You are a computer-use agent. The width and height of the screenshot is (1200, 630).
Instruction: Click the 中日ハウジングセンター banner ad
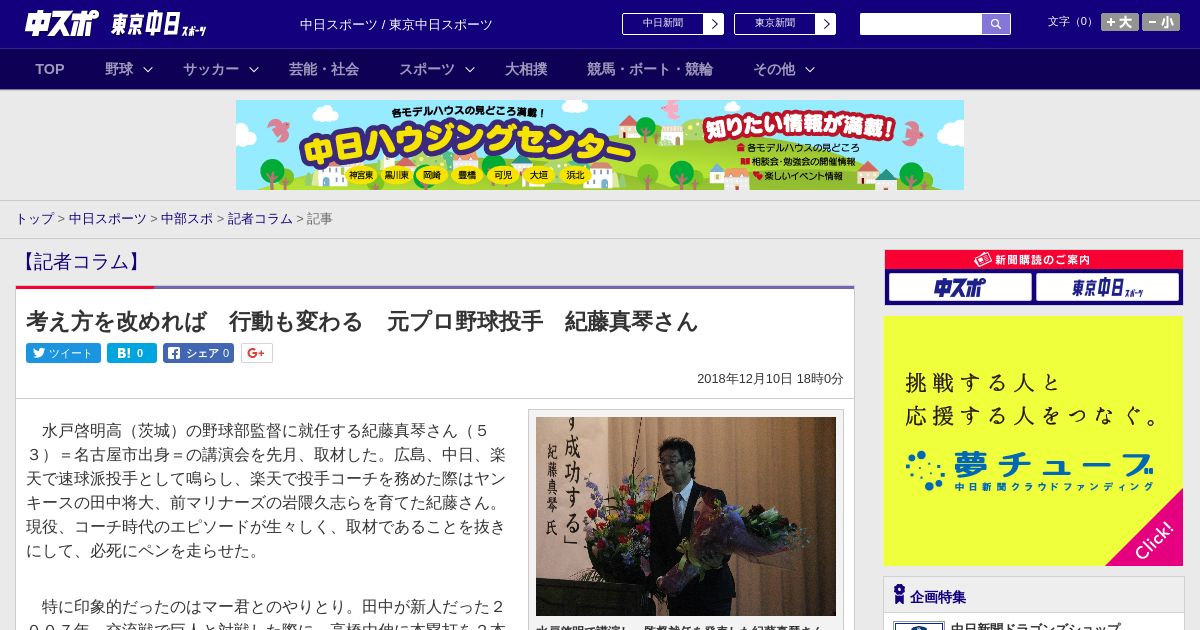coord(600,145)
